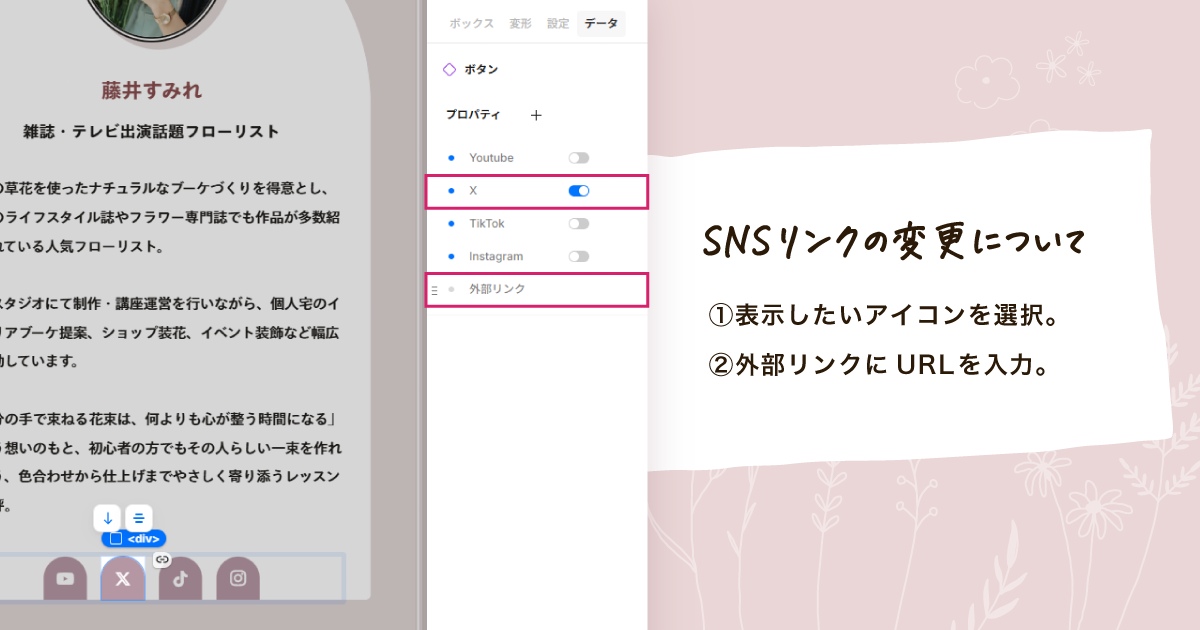Select the YouTube icon in the footer

[64, 578]
